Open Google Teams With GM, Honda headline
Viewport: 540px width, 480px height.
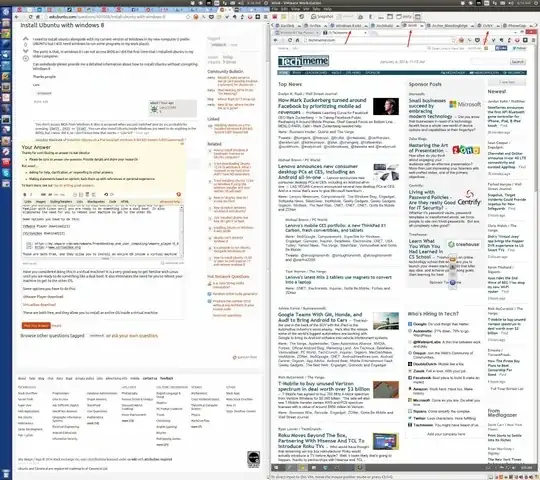pyautogui.click(x=320, y=317)
